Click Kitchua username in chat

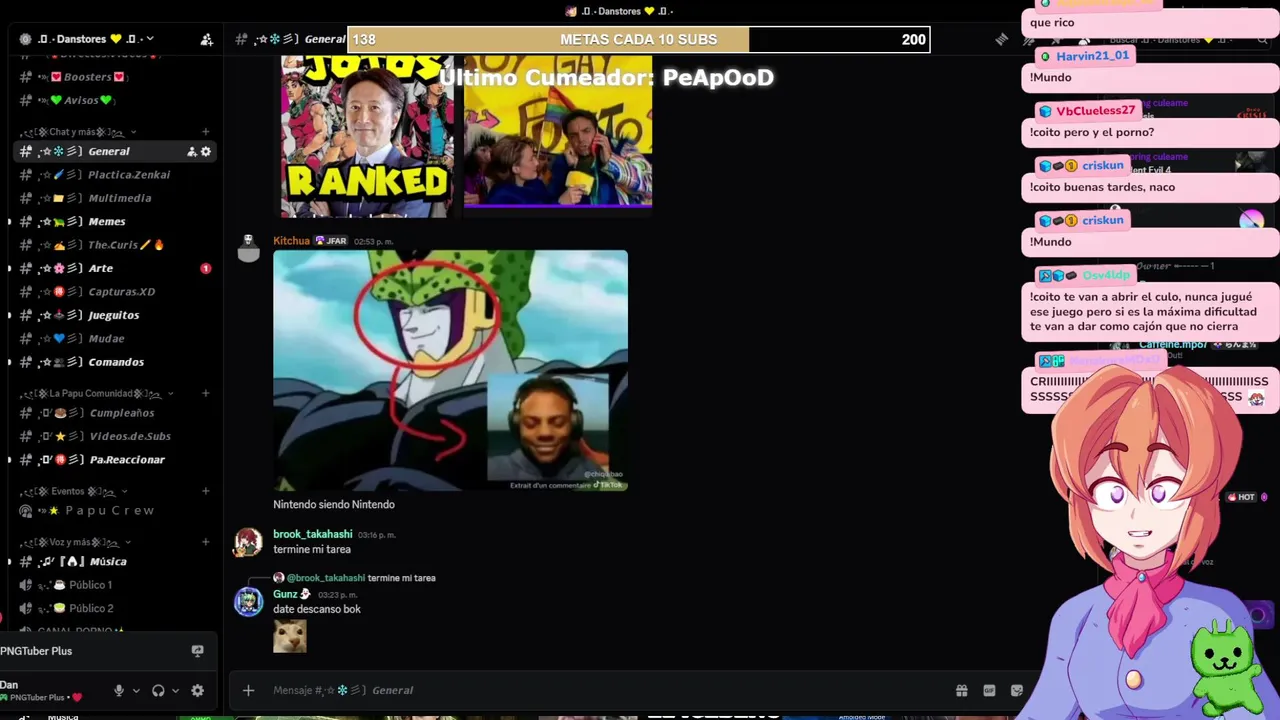292,241
